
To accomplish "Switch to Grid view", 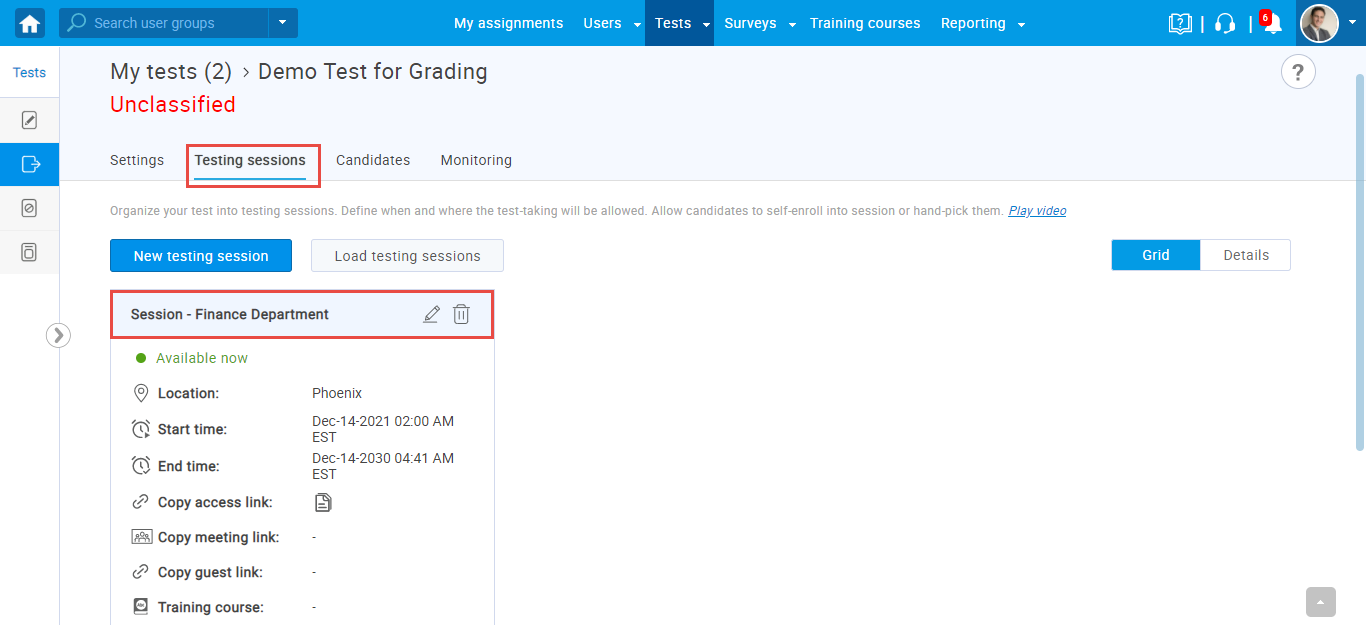I will click(1155, 255).
